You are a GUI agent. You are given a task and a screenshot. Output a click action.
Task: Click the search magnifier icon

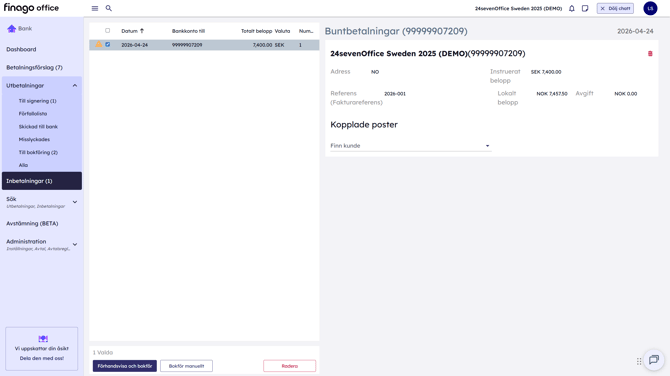click(109, 8)
